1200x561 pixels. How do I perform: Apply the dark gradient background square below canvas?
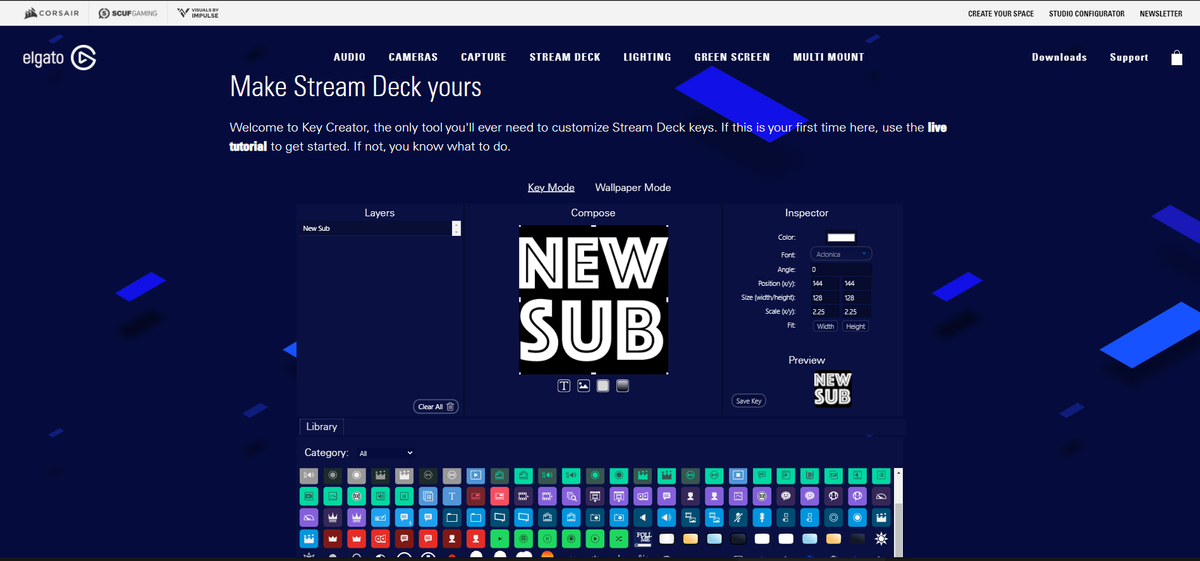coord(622,386)
